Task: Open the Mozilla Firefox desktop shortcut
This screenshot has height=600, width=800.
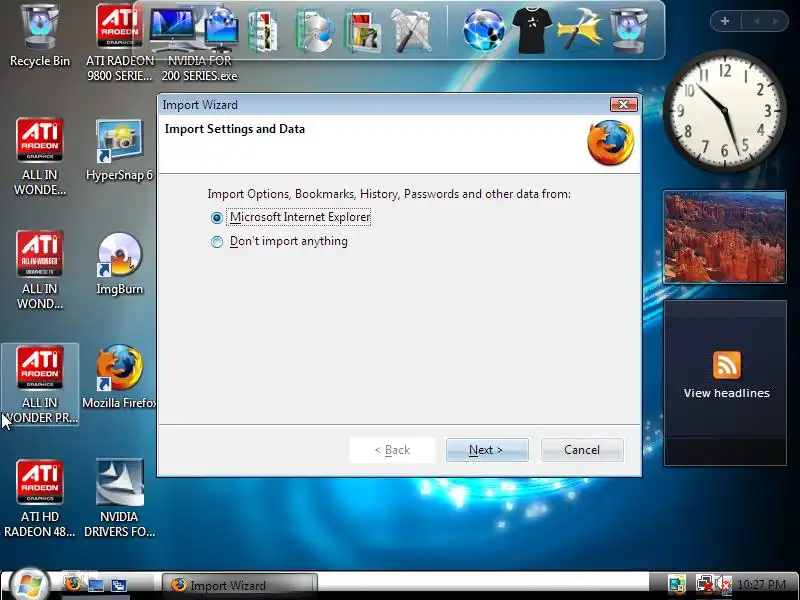Action: pyautogui.click(x=119, y=378)
